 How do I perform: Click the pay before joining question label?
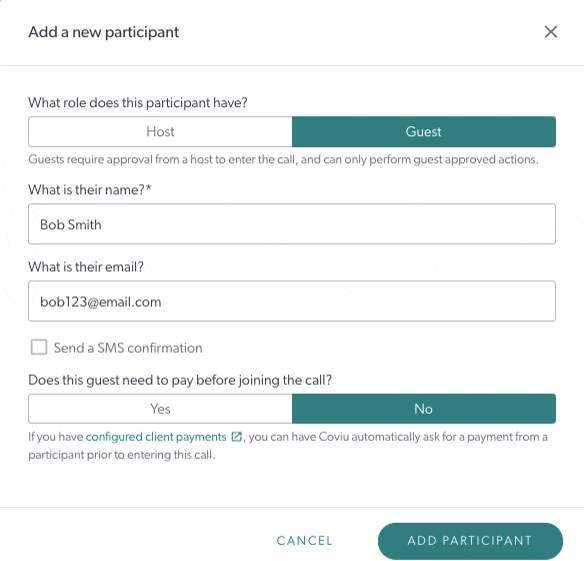click(180, 380)
